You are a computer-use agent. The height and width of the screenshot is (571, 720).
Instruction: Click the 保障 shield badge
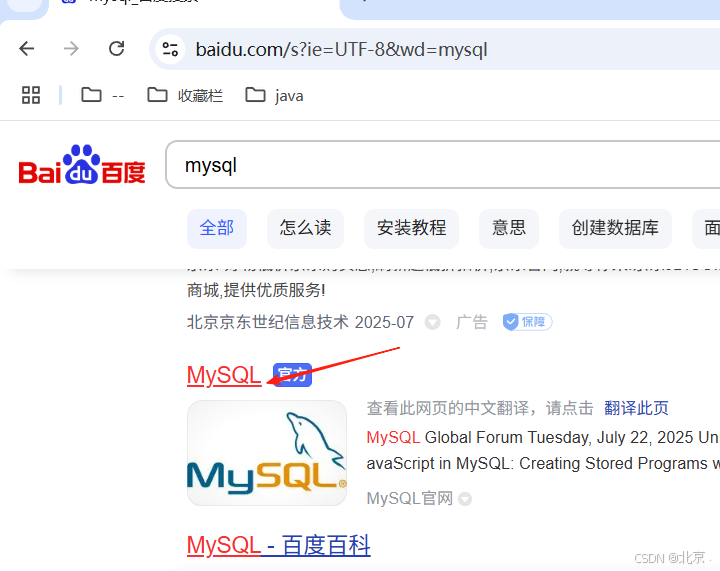coord(527,322)
